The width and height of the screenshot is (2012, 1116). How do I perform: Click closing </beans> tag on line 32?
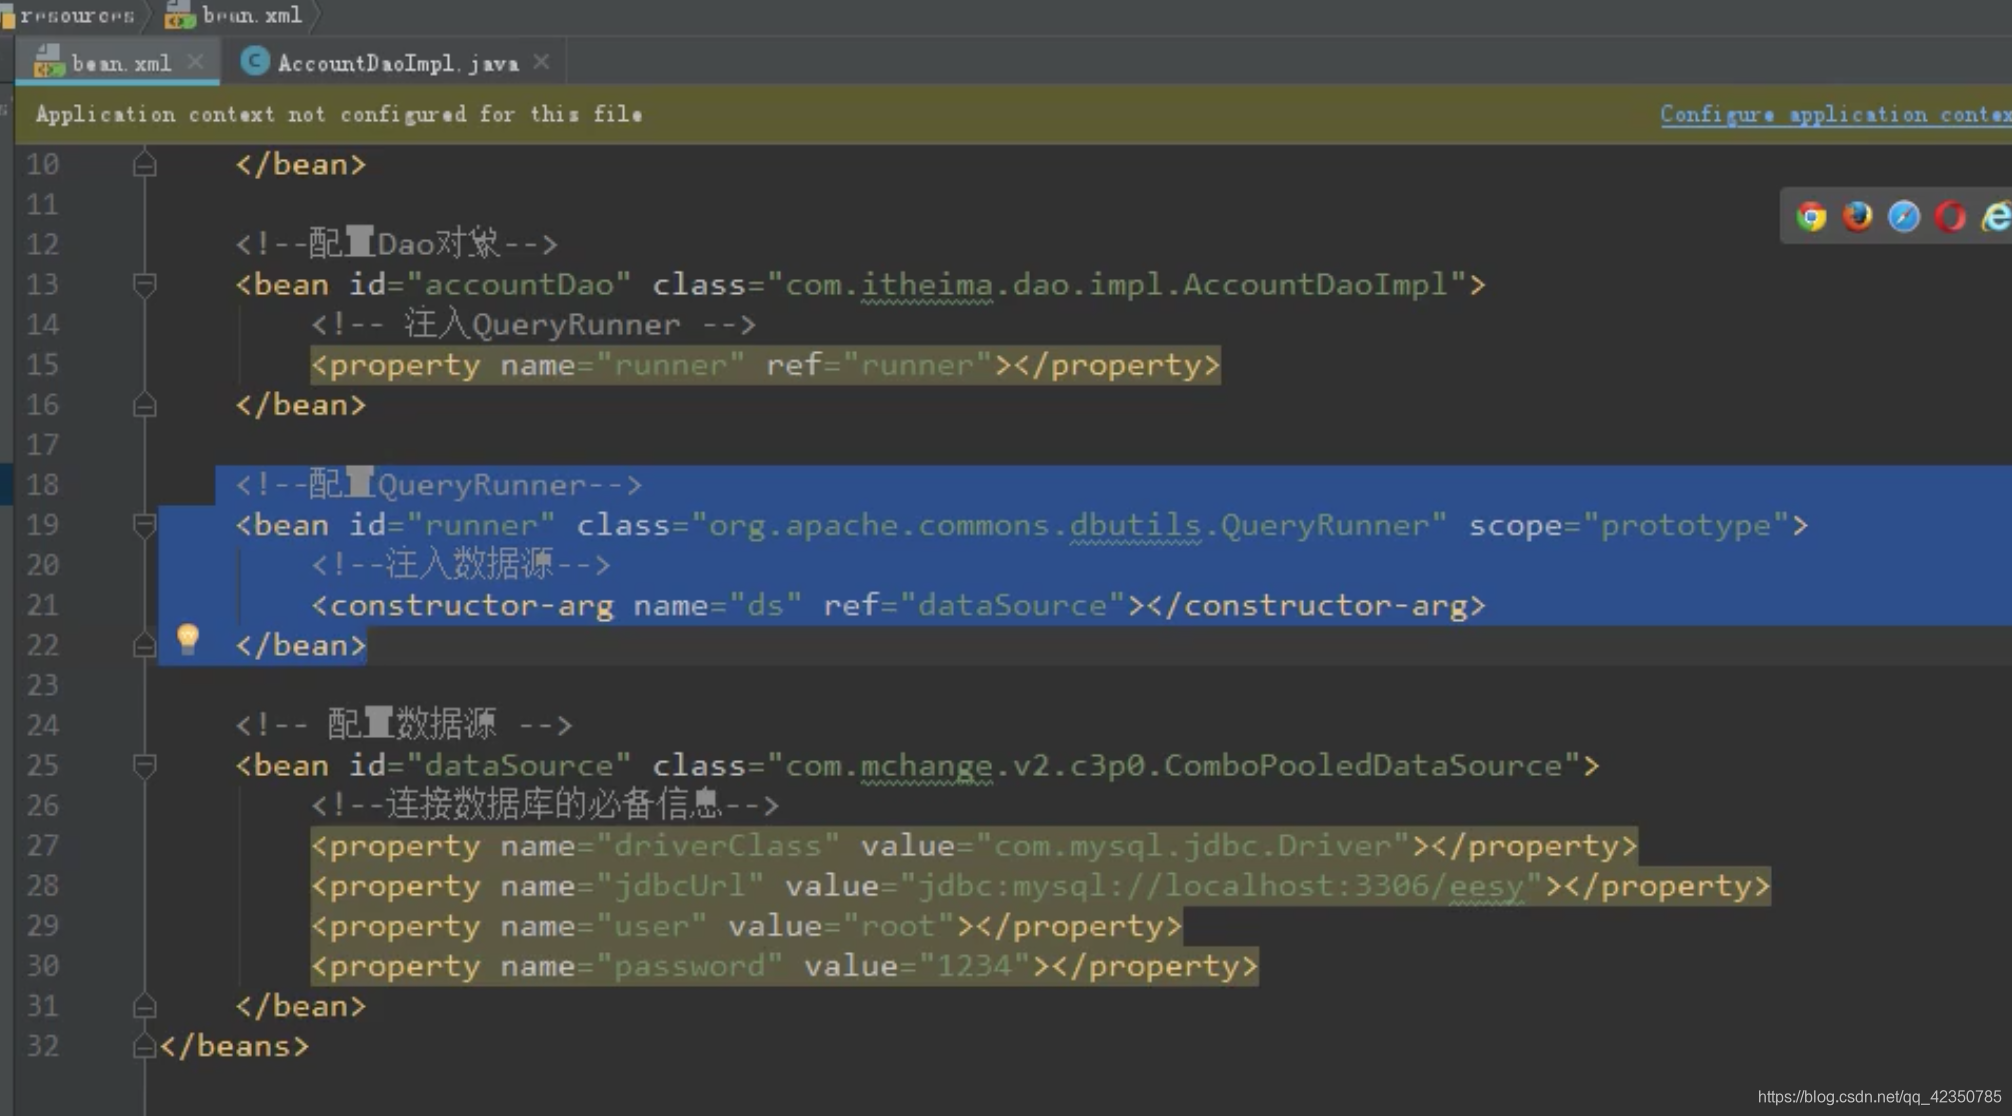pyautogui.click(x=234, y=1046)
